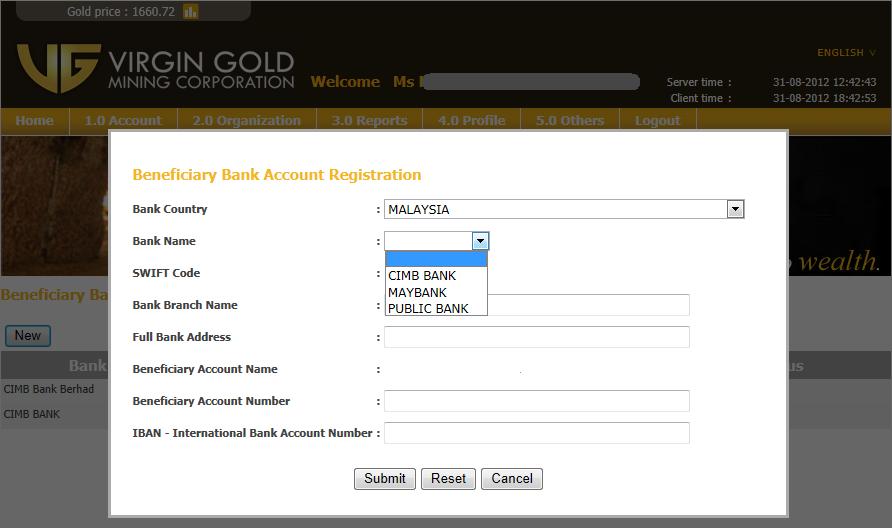The width and height of the screenshot is (892, 528).
Task: Open the 2.0 Organization menu
Action: coord(246,121)
